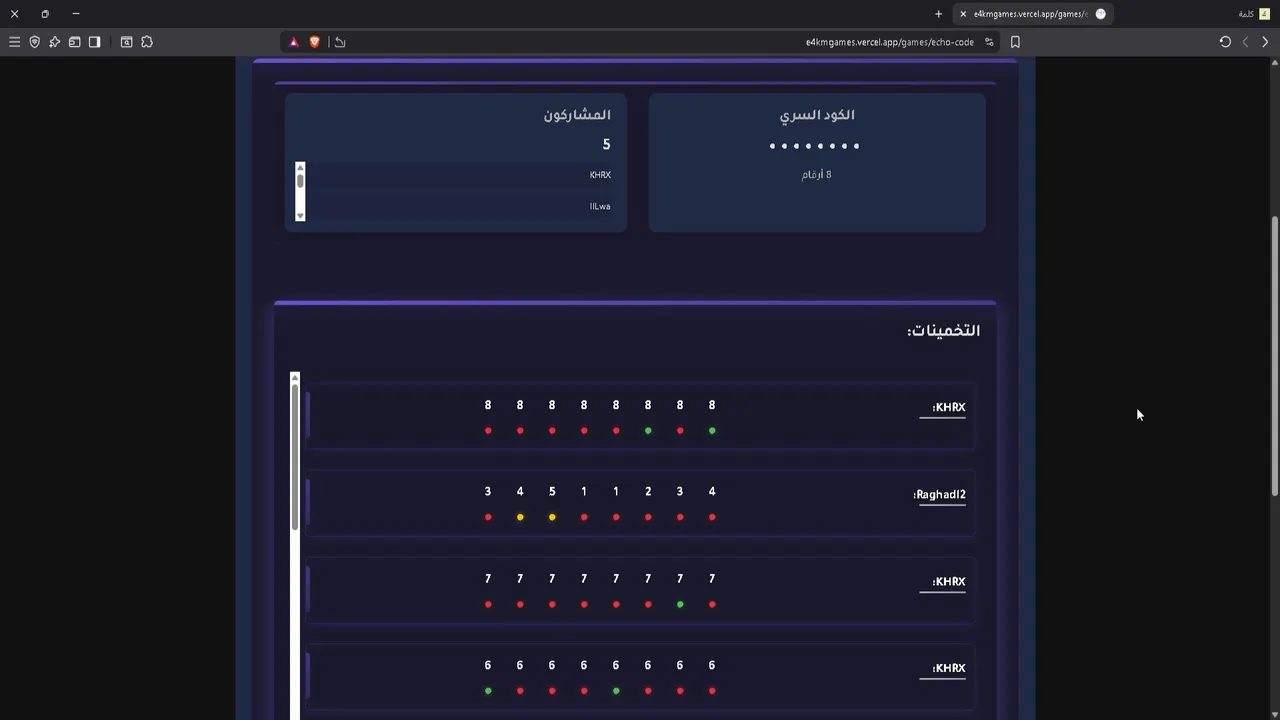Screen dimensions: 1280x720
Task: Click the up arrow of participants list scrollbar
Action: [300, 167]
